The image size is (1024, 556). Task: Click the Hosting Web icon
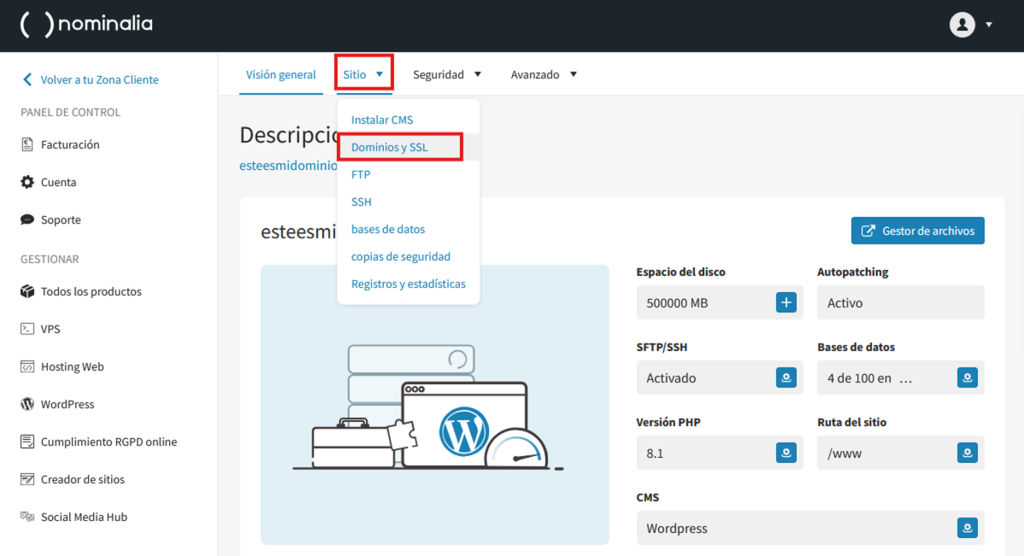click(x=27, y=367)
